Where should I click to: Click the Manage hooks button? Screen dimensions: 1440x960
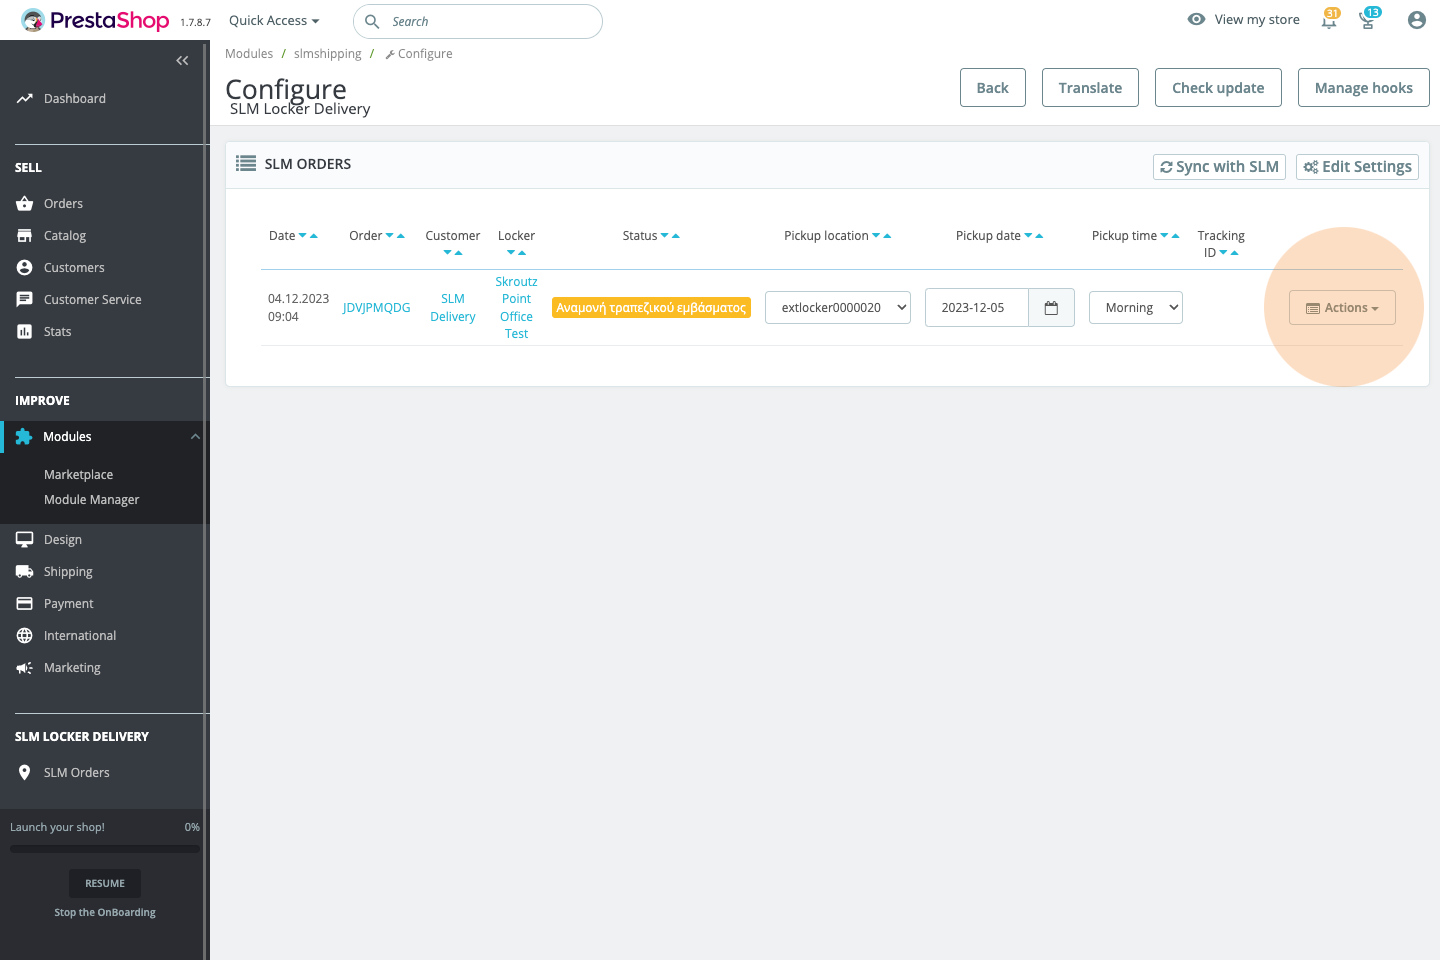click(x=1363, y=88)
